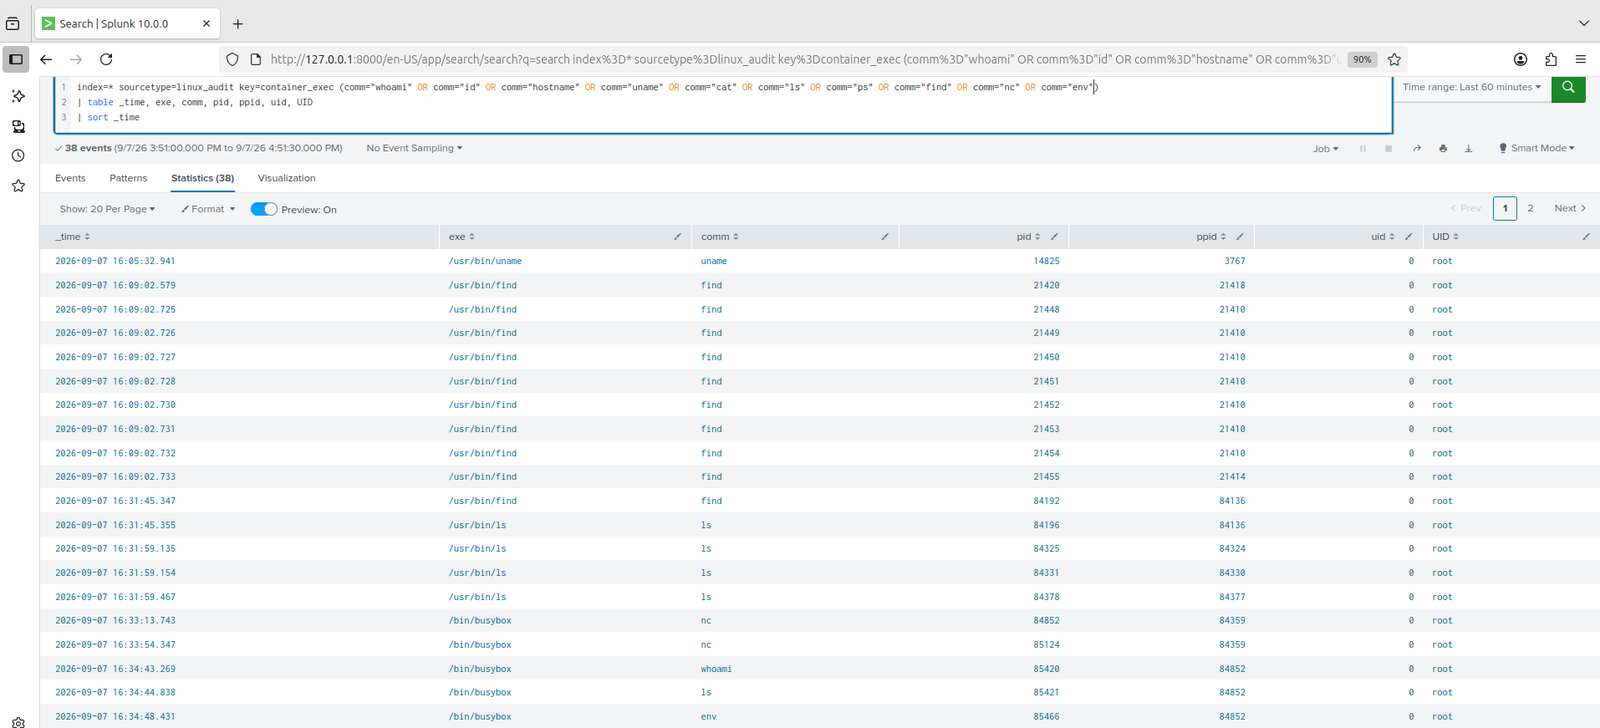The image size is (1600, 728).
Task: Open the Firefox extensions icon
Action: tap(1551, 59)
